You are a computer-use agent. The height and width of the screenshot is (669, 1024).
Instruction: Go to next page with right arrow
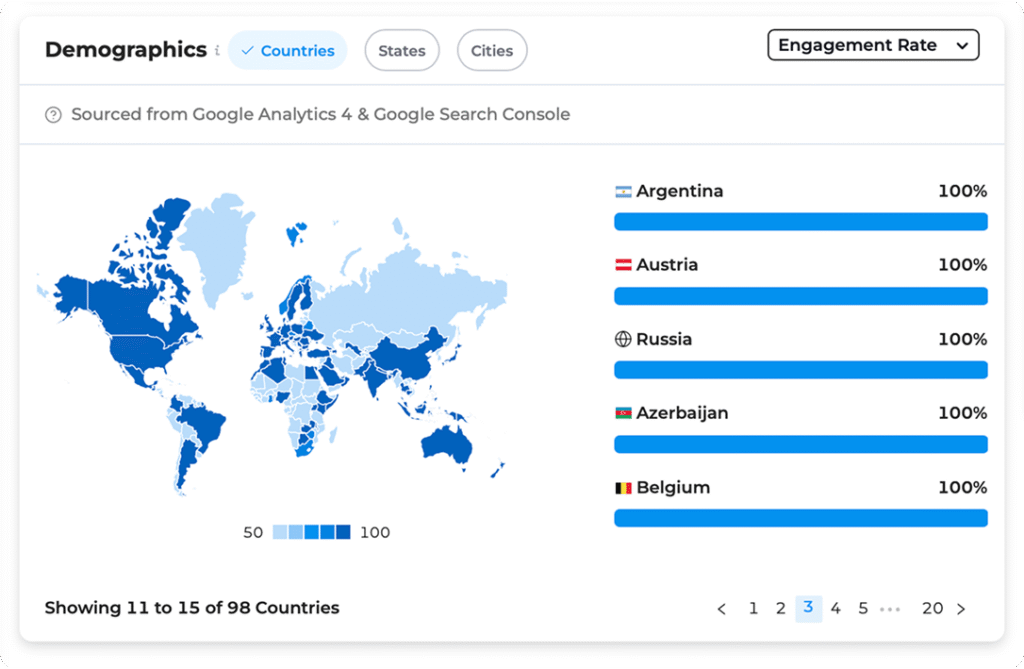point(961,609)
